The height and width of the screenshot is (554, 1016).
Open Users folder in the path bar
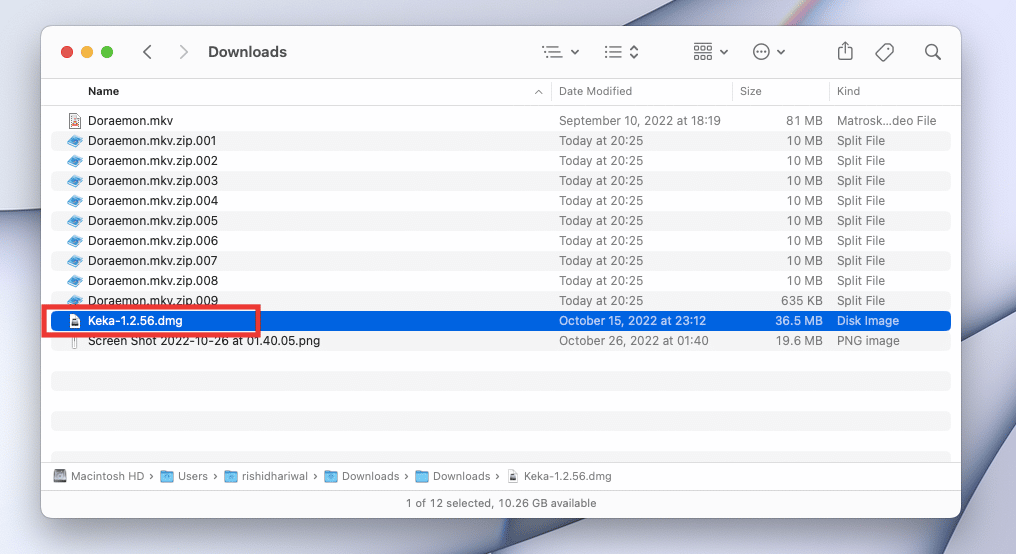click(192, 476)
